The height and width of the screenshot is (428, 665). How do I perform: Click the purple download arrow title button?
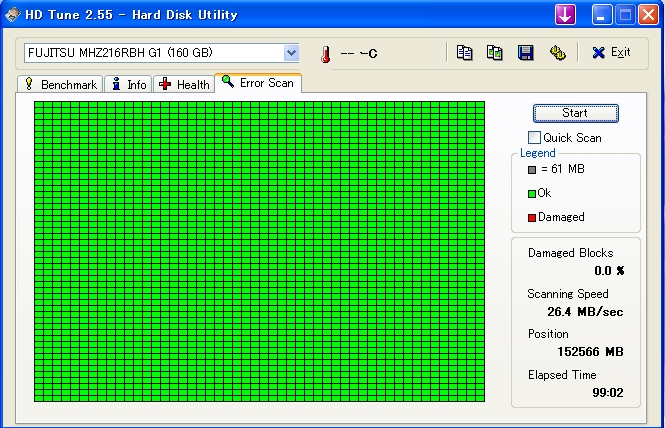(565, 15)
